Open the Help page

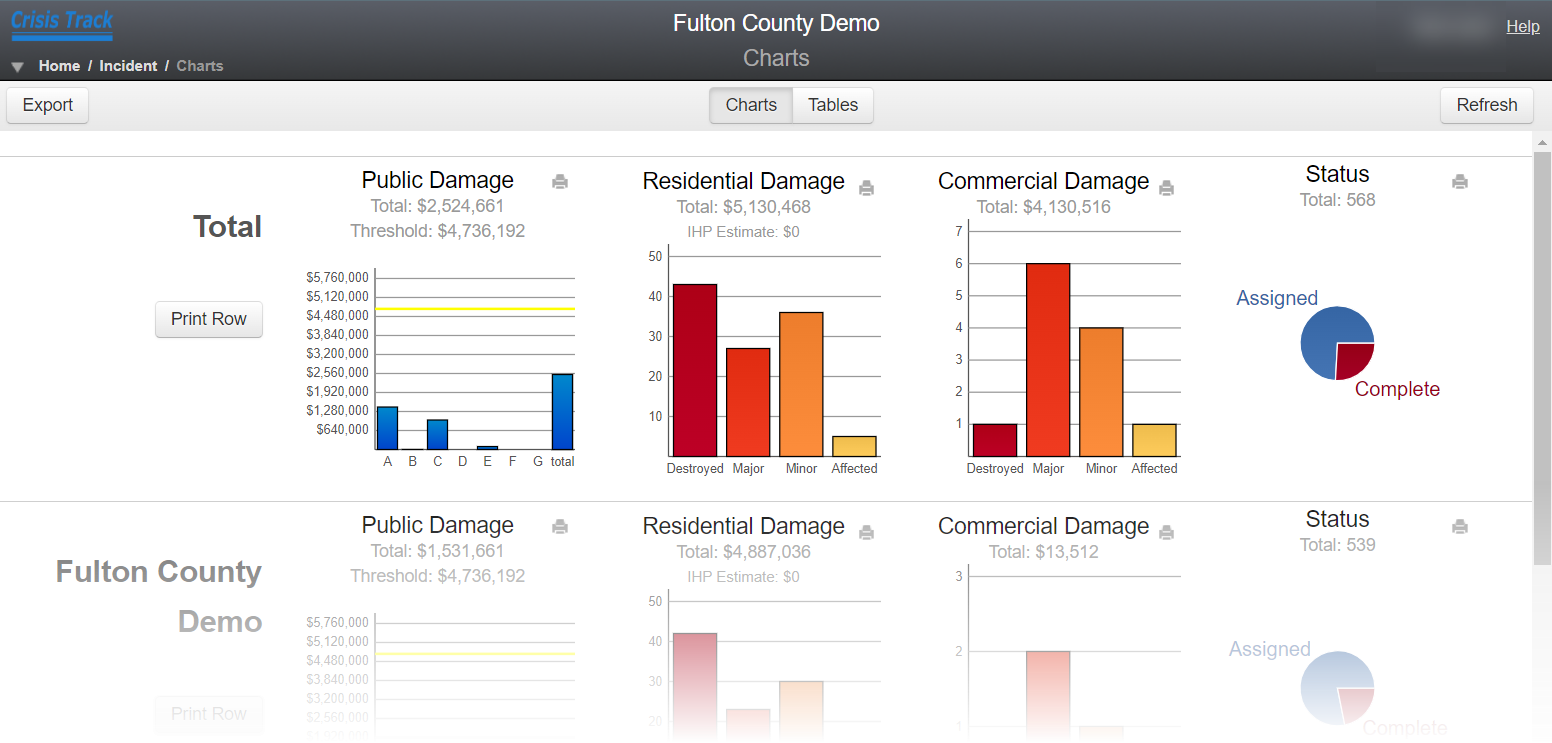[x=1523, y=26]
